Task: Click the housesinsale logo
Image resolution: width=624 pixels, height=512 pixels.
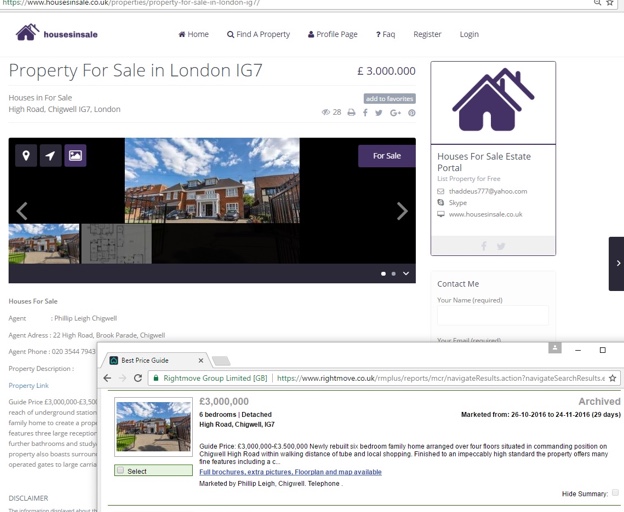Action: [56, 33]
